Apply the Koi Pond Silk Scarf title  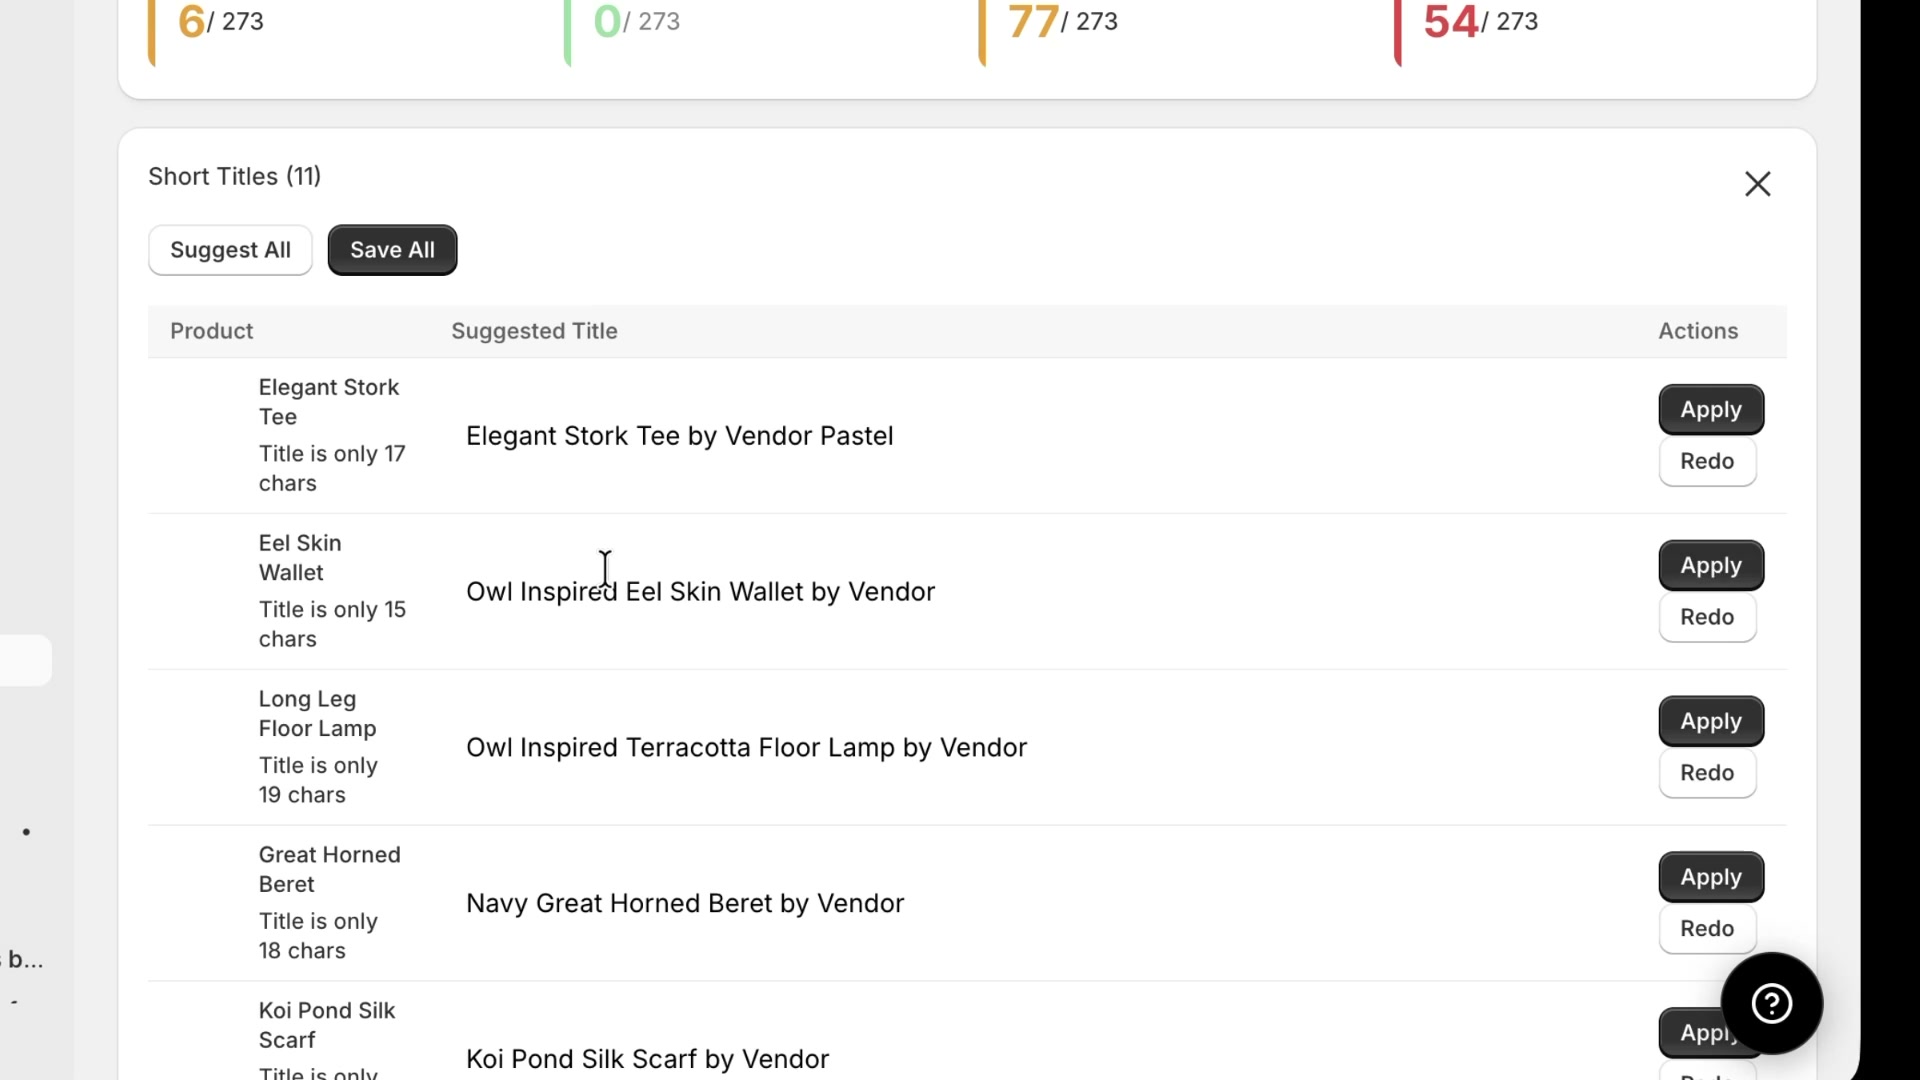pos(1710,1033)
